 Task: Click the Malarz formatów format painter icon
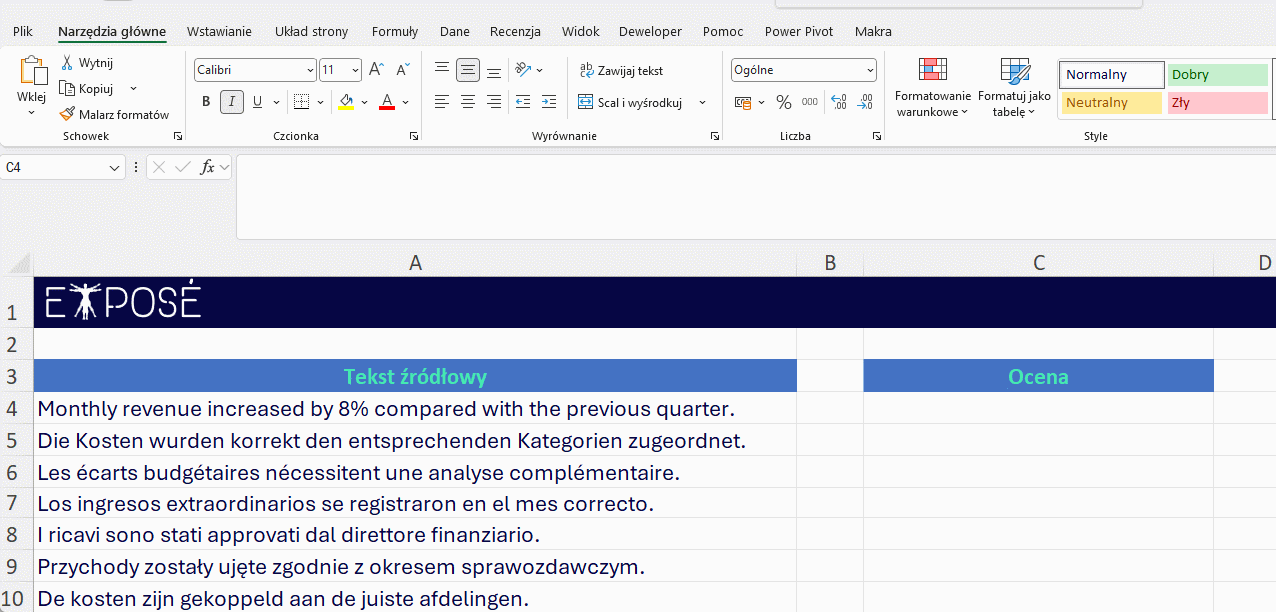68,115
